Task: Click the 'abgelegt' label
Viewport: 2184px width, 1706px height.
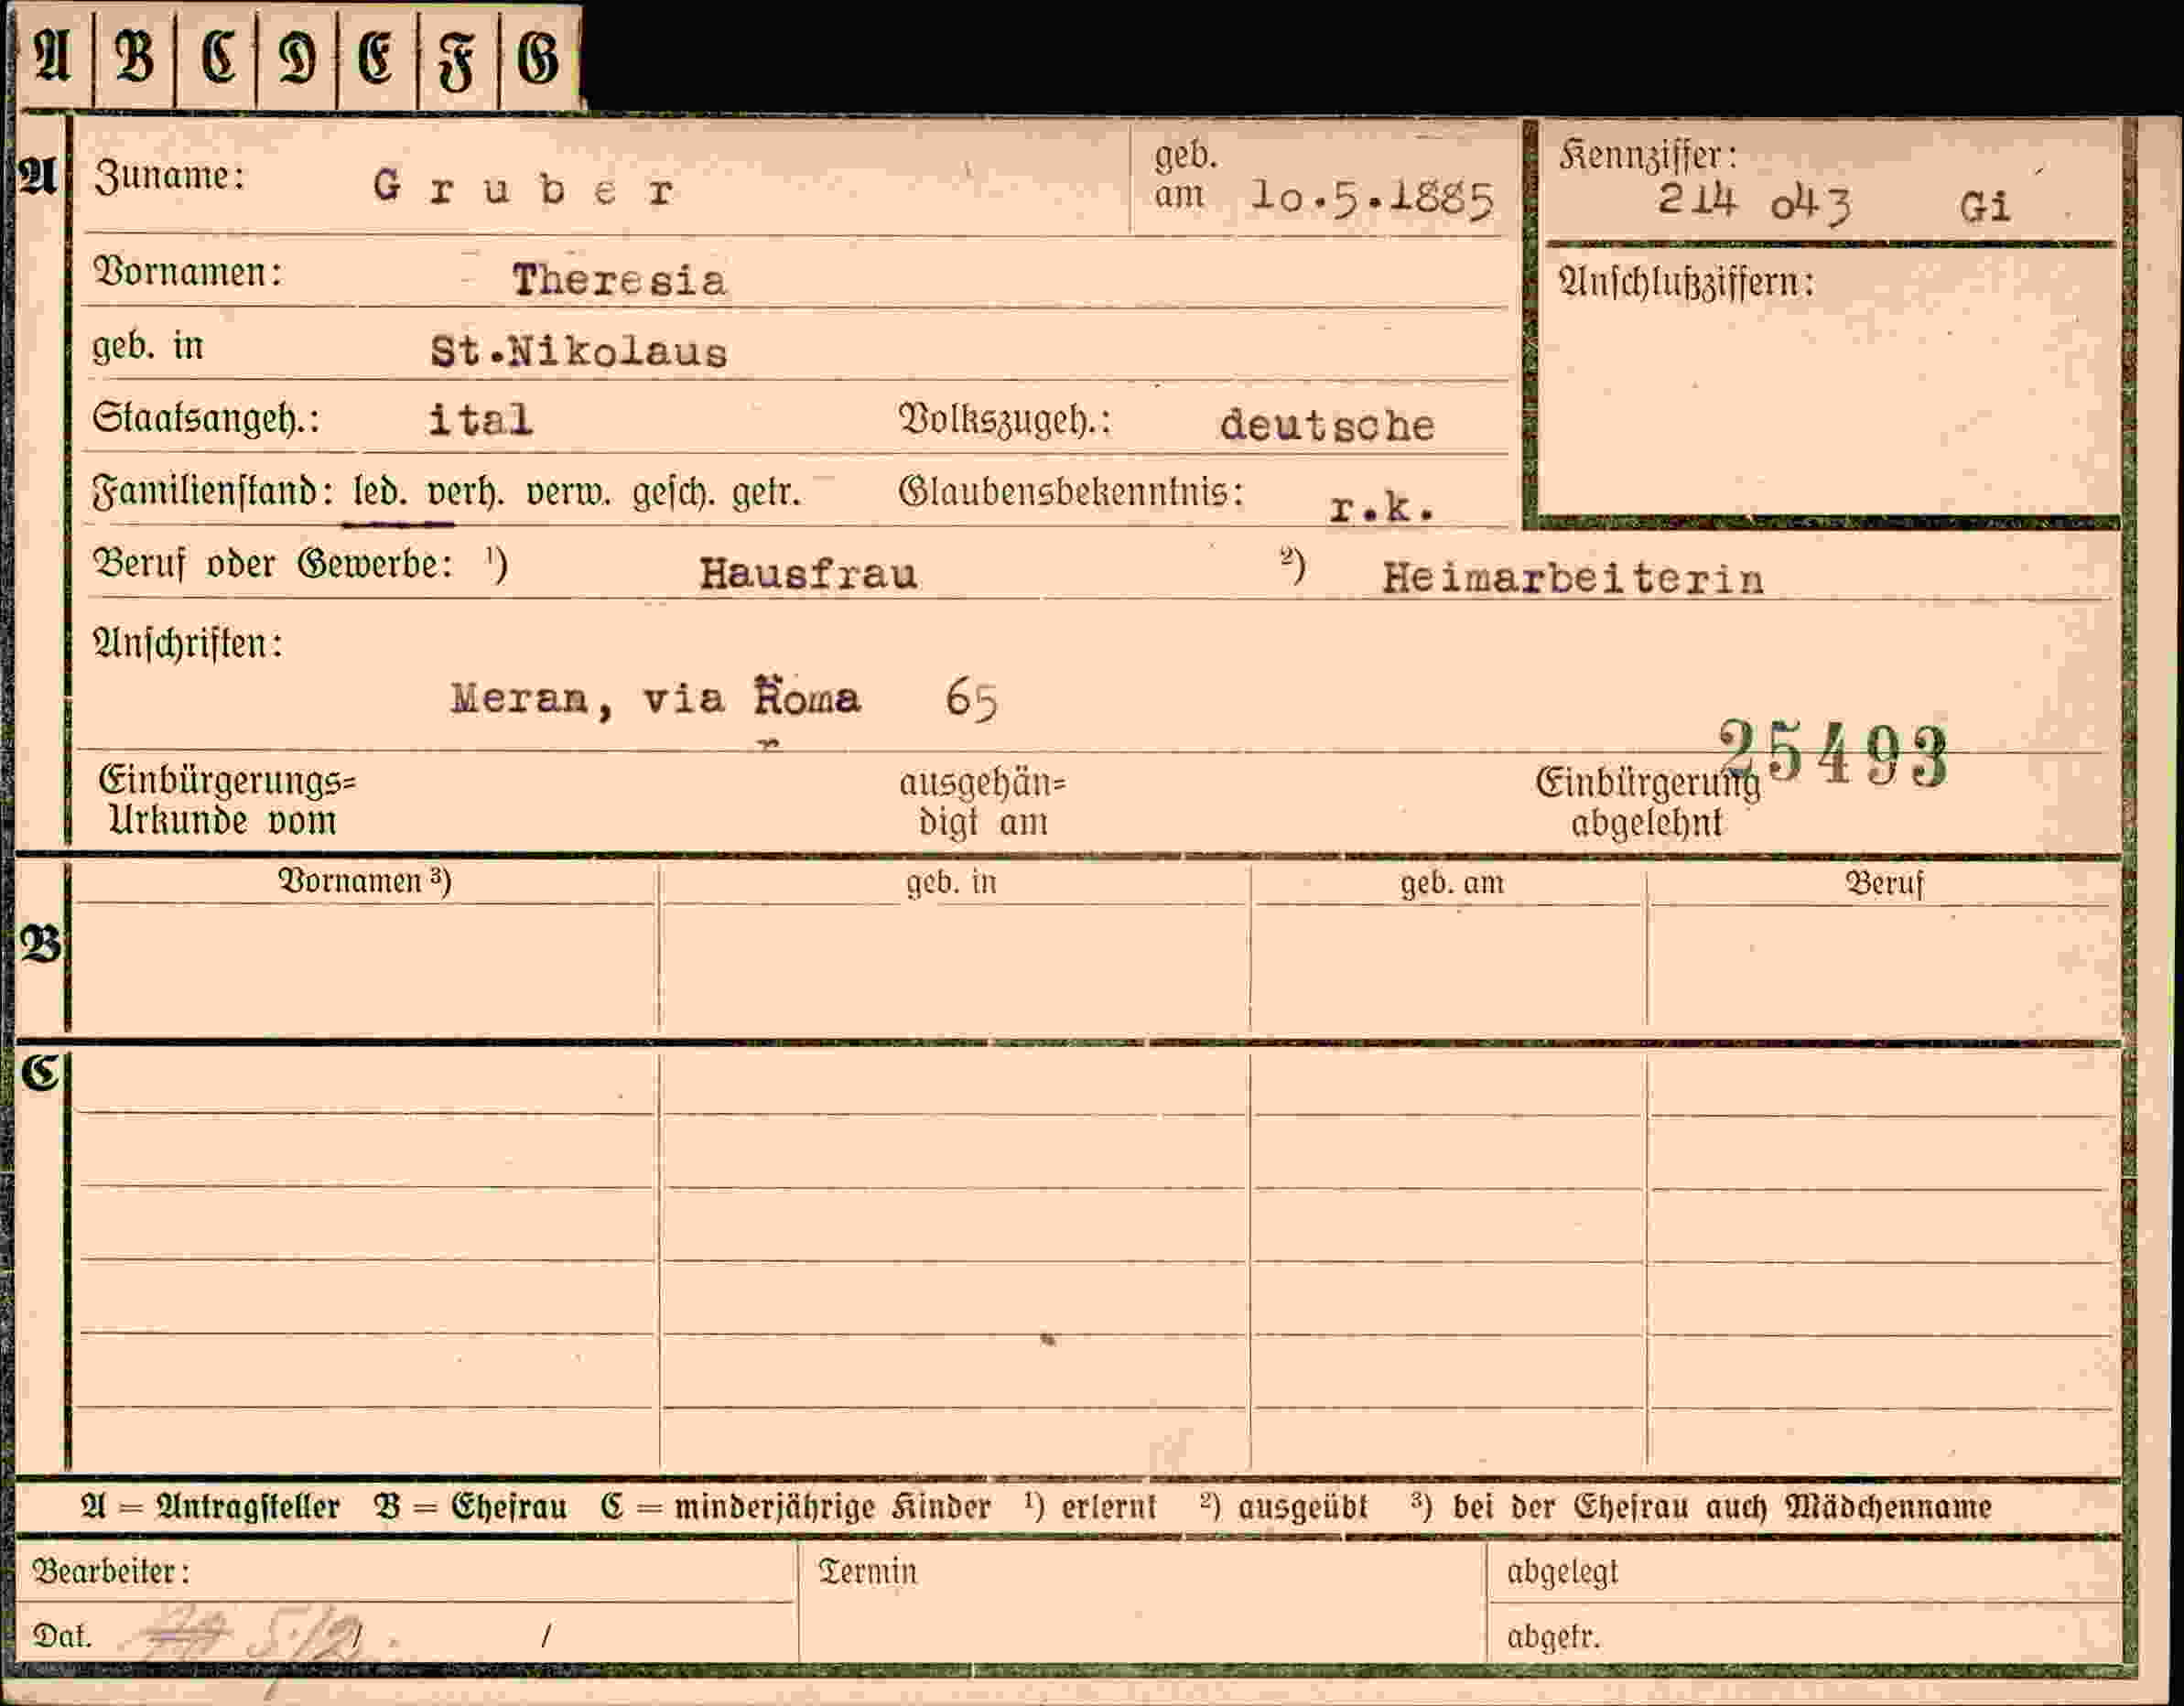Action: [1562, 1573]
